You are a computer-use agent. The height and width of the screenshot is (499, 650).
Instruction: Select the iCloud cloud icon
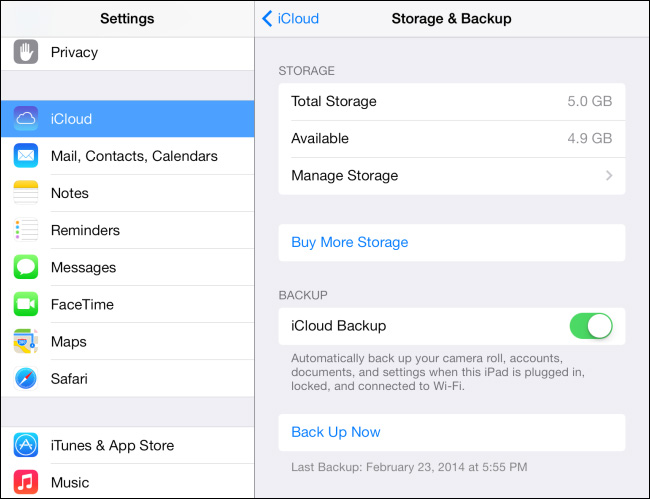(x=26, y=119)
